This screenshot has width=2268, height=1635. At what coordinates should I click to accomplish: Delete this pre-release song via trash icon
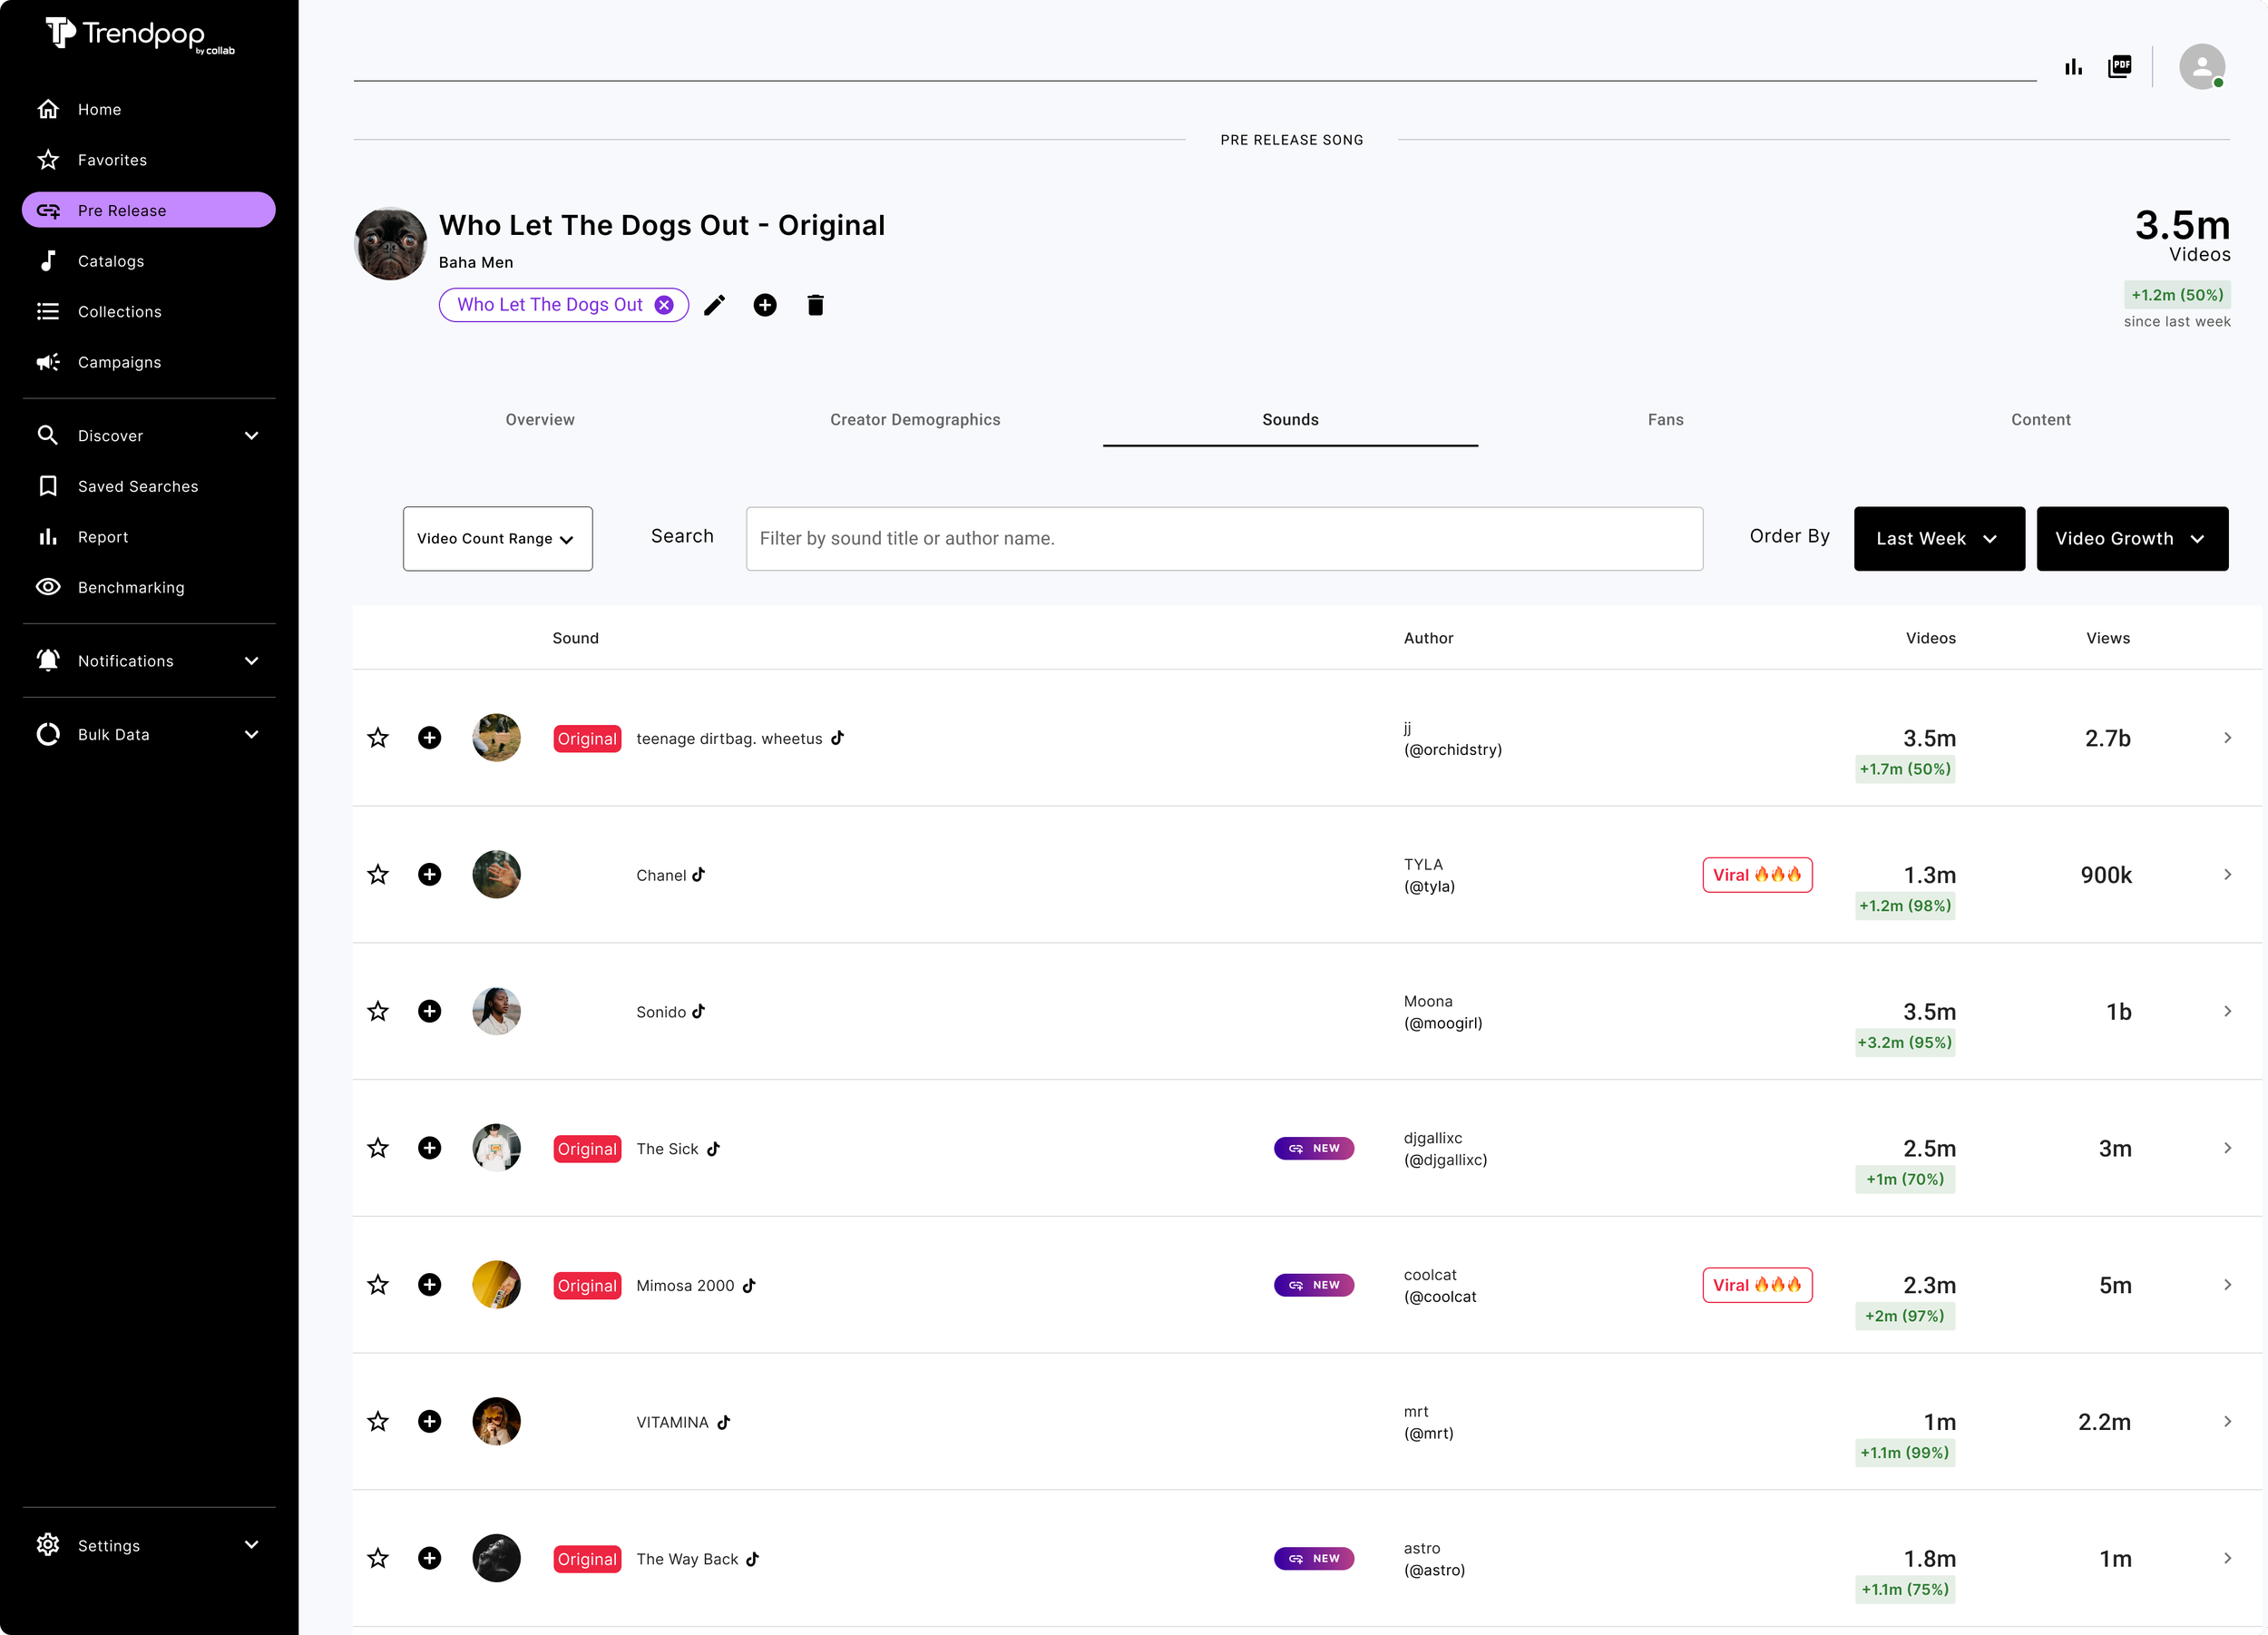coord(815,305)
